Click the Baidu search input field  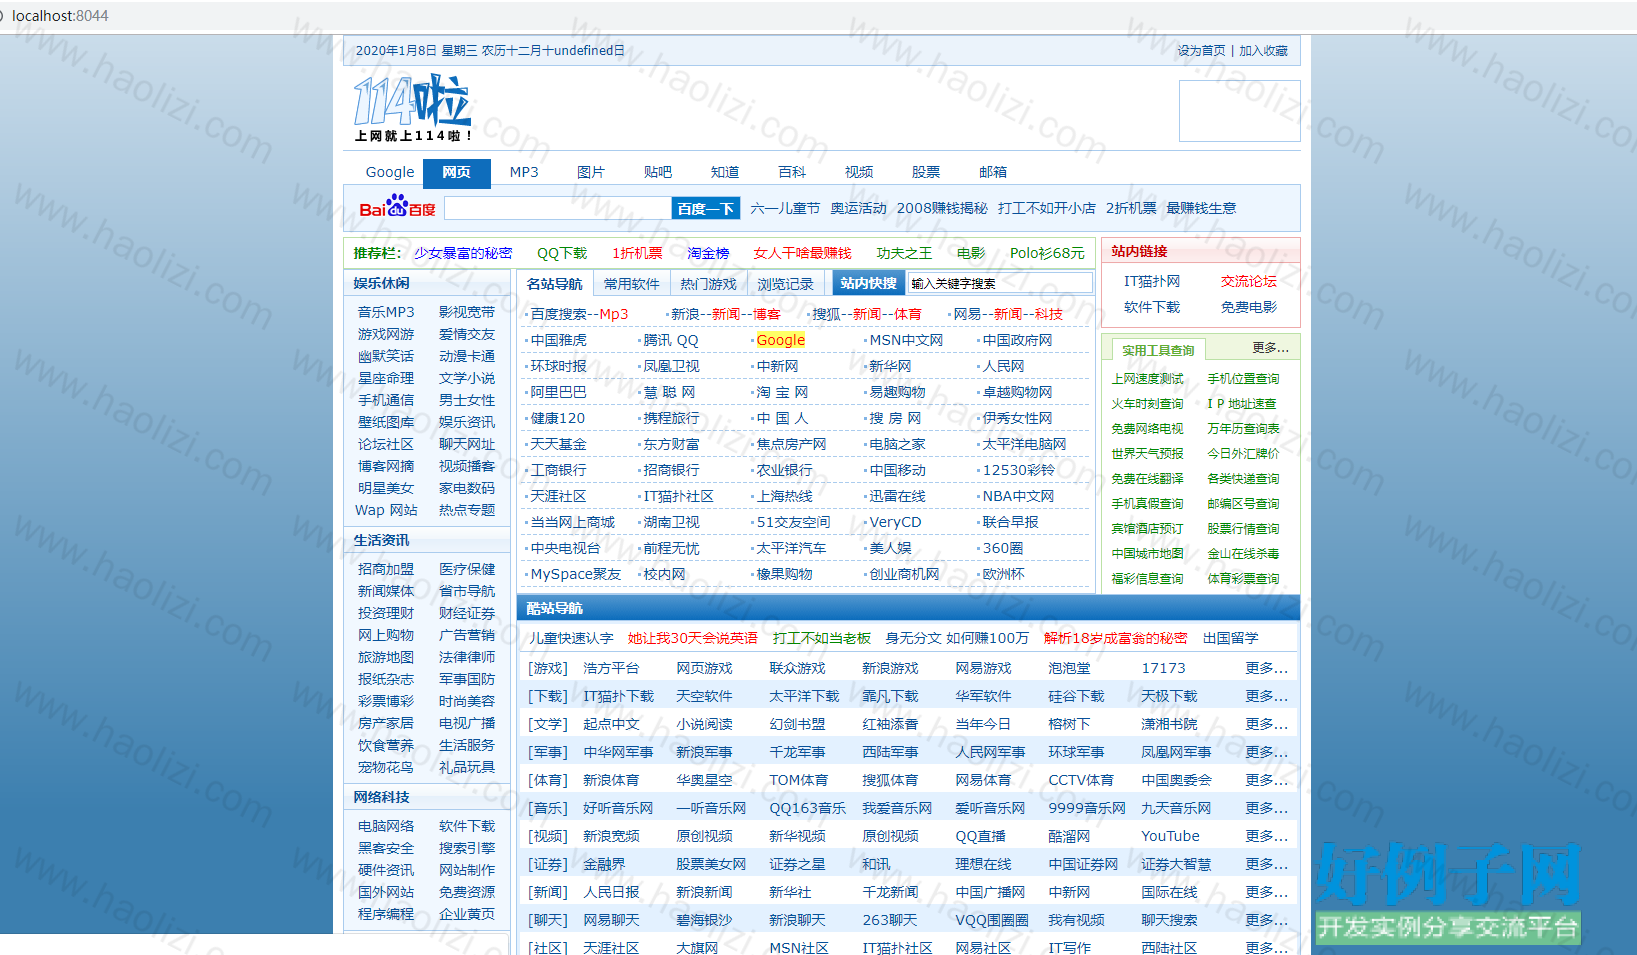coord(558,208)
